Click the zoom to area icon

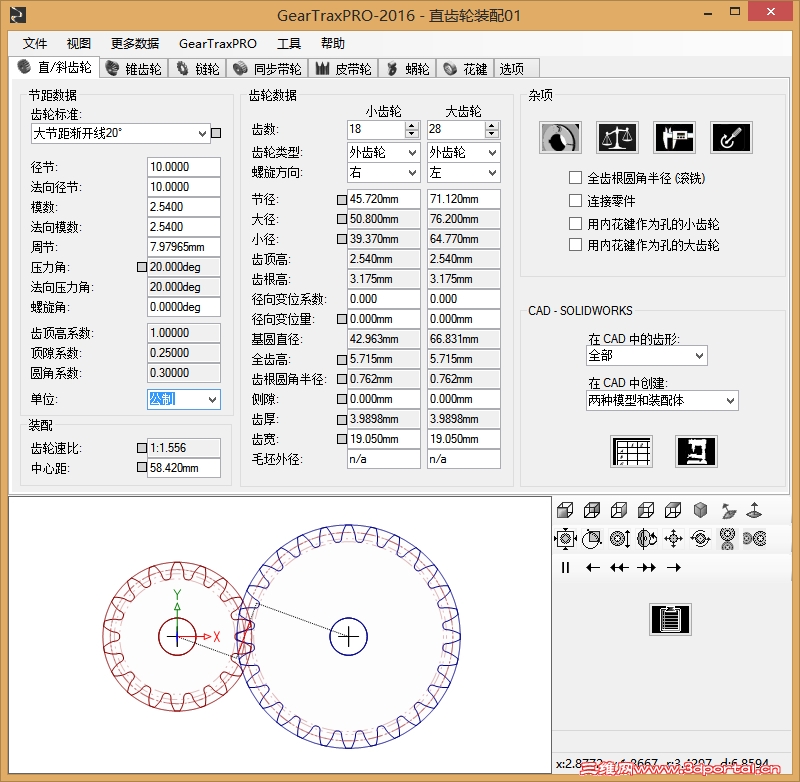[592, 538]
